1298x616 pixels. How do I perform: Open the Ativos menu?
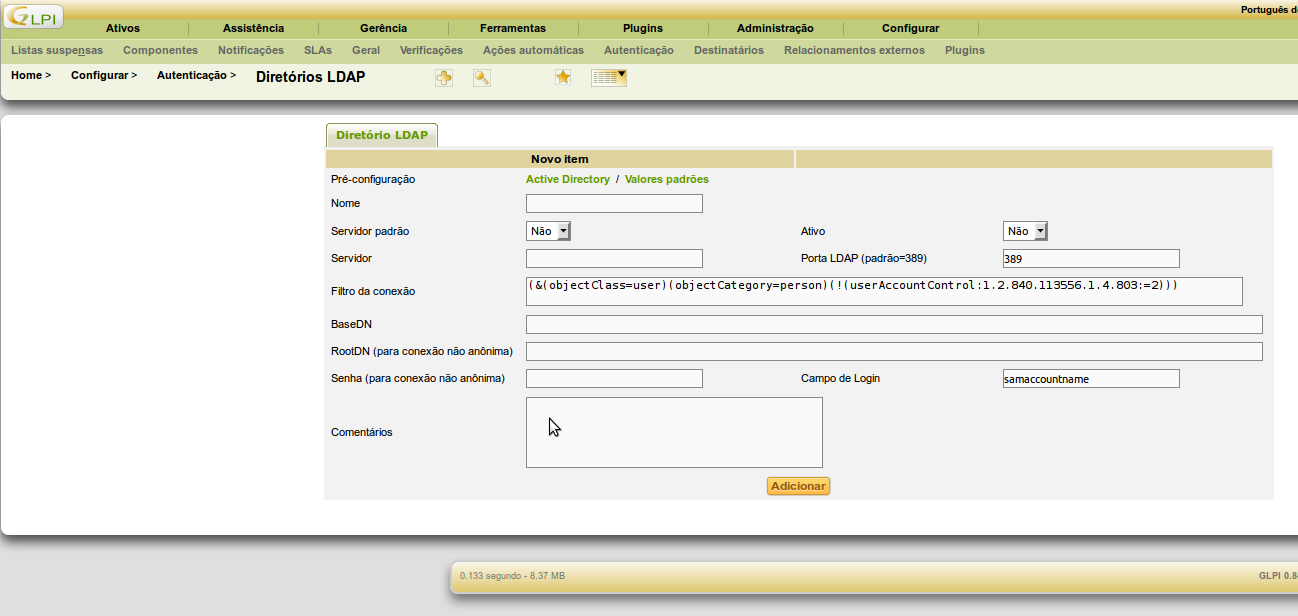(x=122, y=28)
